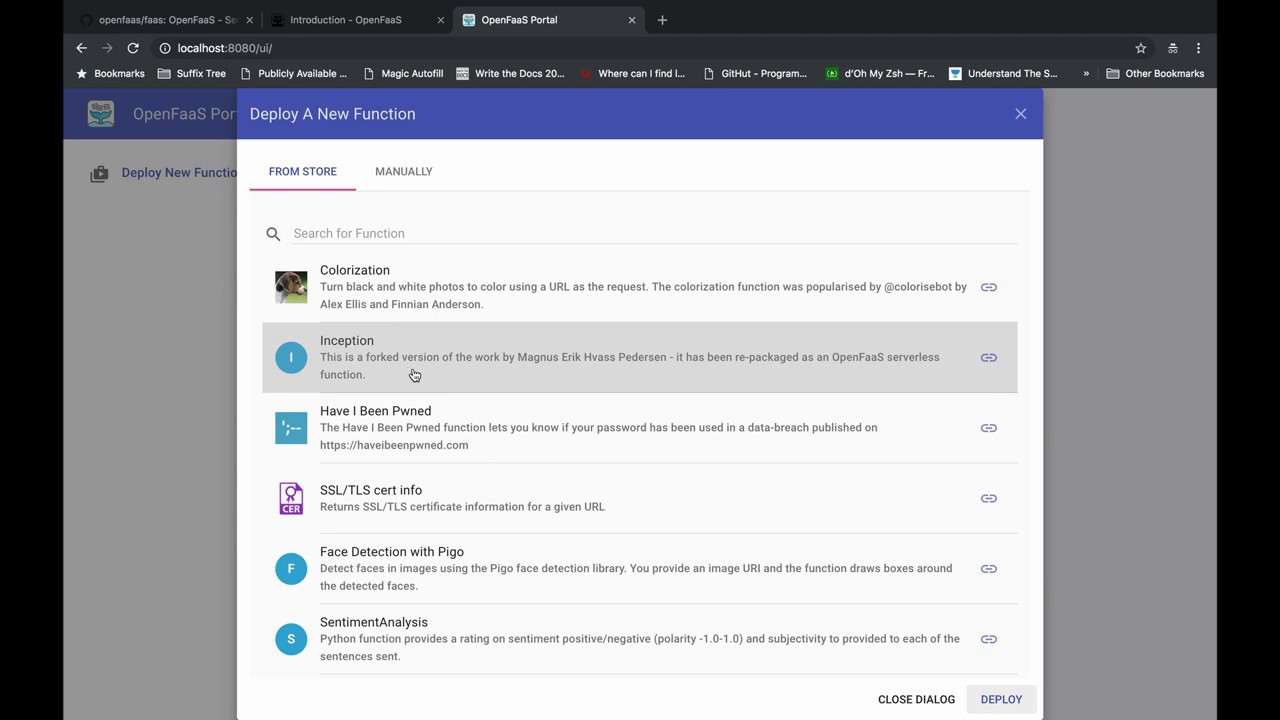View site information icon in address bar
Screen dimensions: 1280x720
point(165,48)
